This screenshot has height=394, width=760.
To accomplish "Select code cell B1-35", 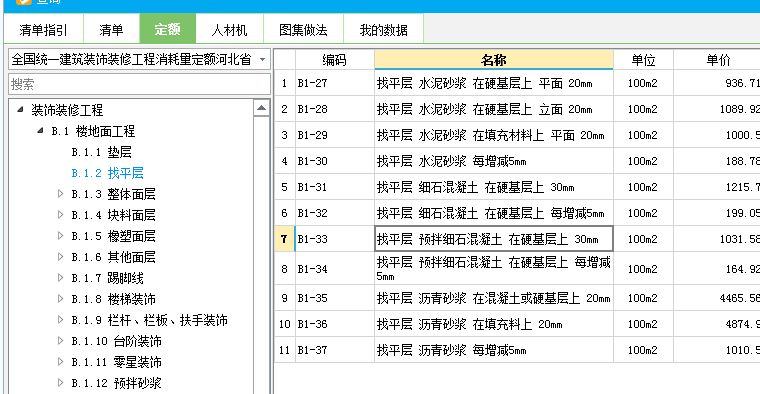I will click(x=334, y=298).
